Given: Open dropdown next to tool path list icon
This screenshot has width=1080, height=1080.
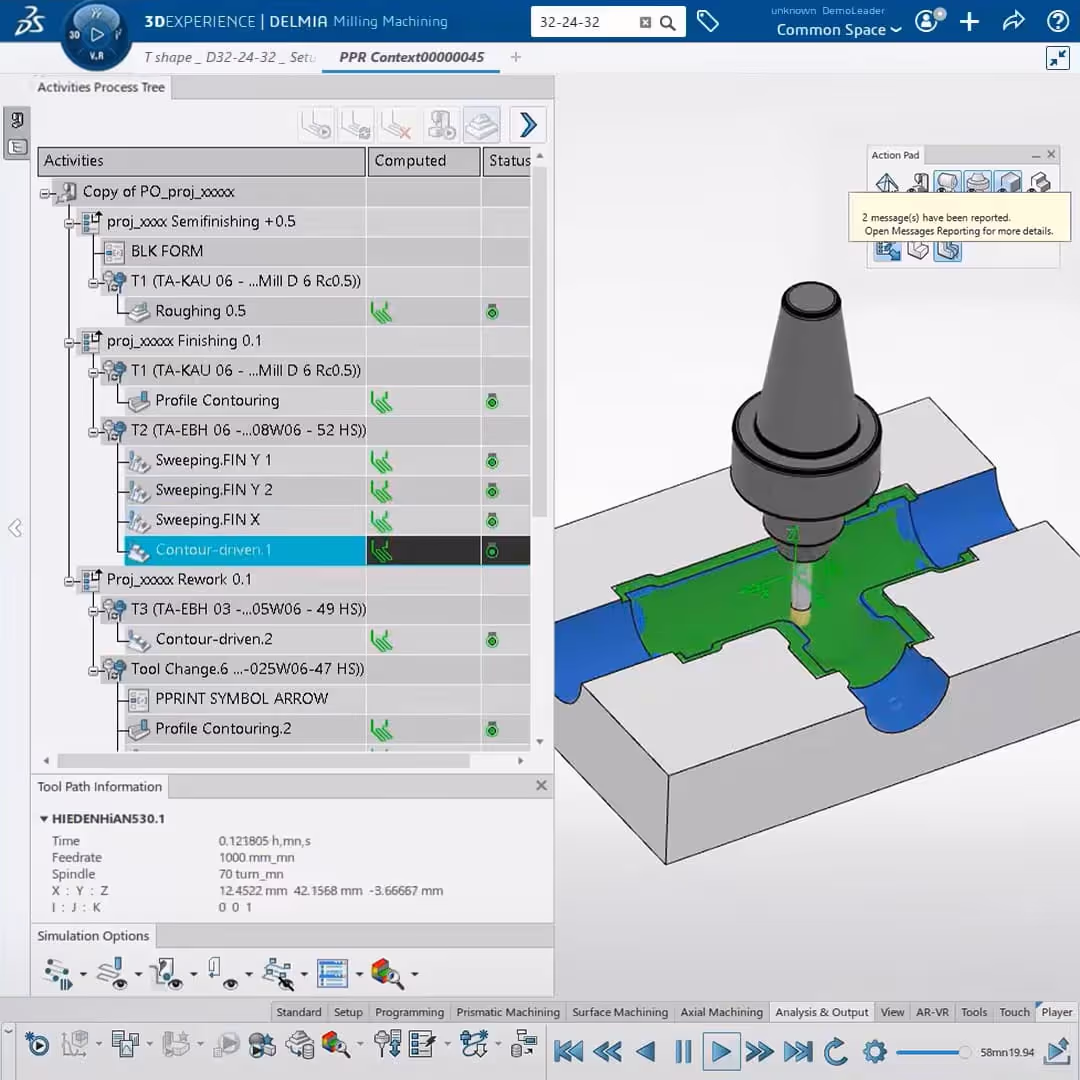Looking at the screenshot, I should click(x=359, y=974).
